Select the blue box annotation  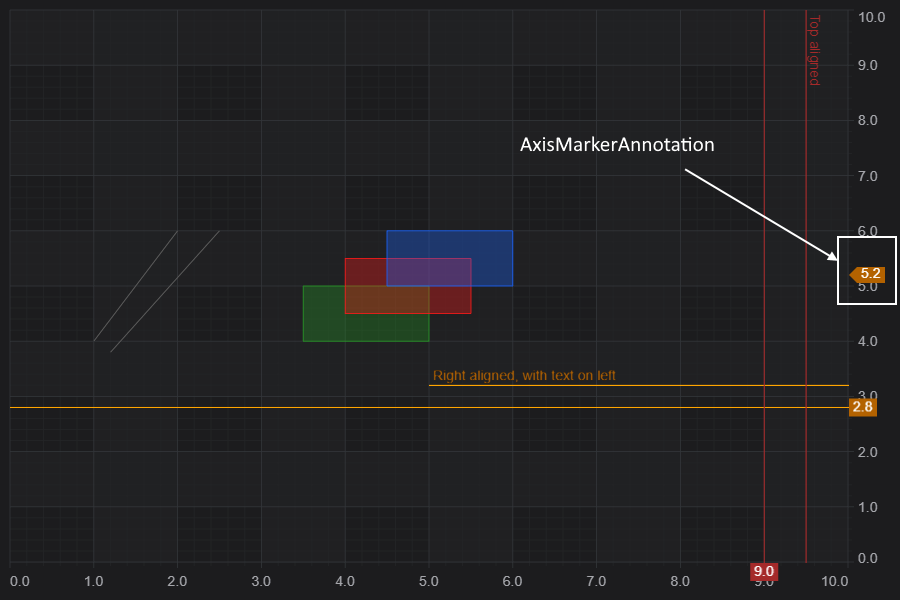(x=449, y=258)
